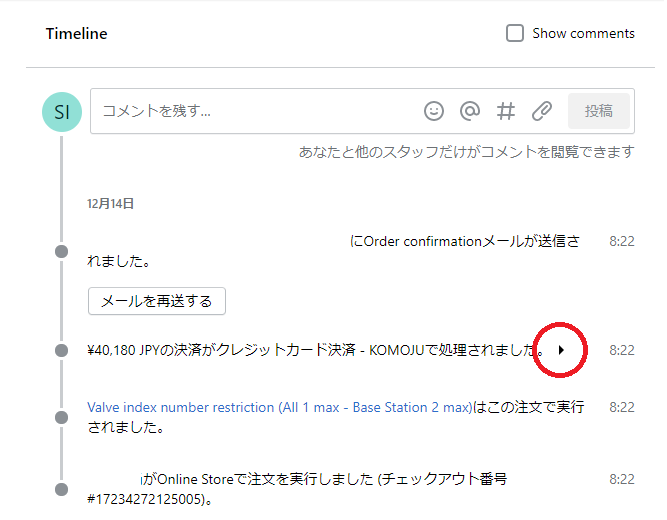
Task: Click the 8:22 time of Online Store entry
Action: click(621, 479)
